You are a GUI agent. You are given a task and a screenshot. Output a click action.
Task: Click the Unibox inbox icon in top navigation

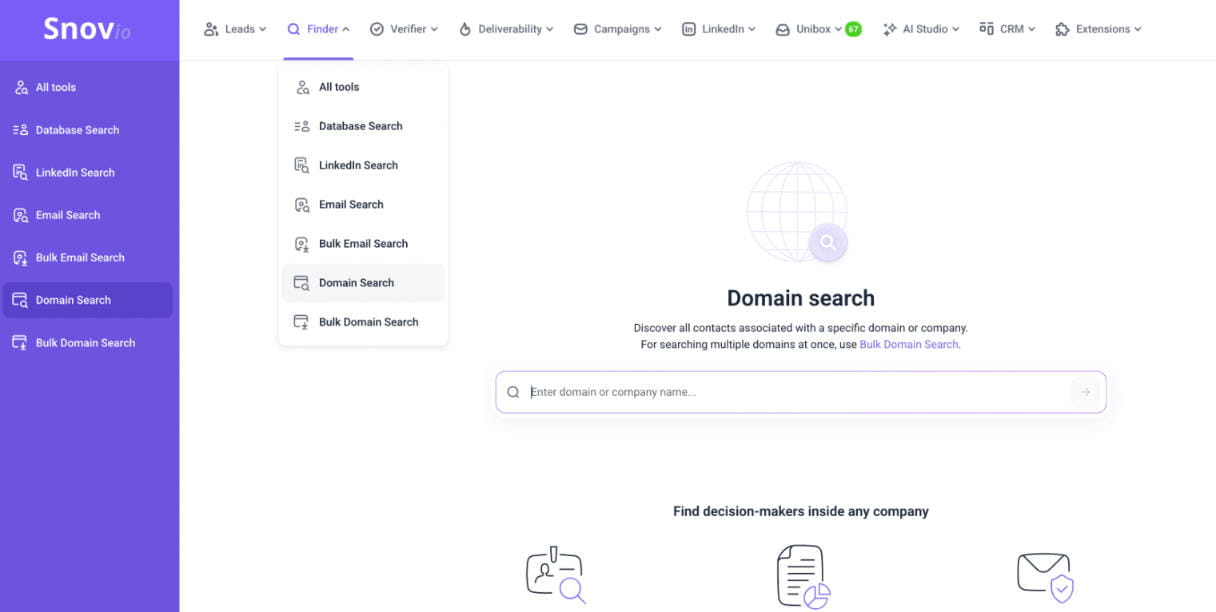click(783, 30)
